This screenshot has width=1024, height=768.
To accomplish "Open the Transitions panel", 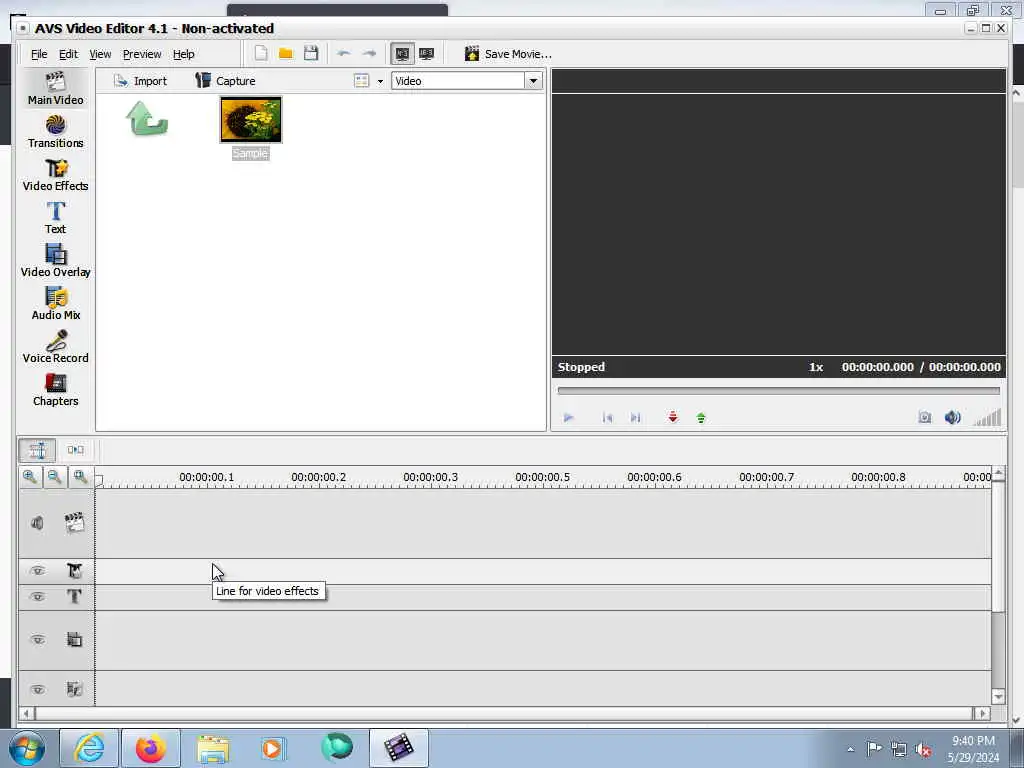I will coord(56,132).
